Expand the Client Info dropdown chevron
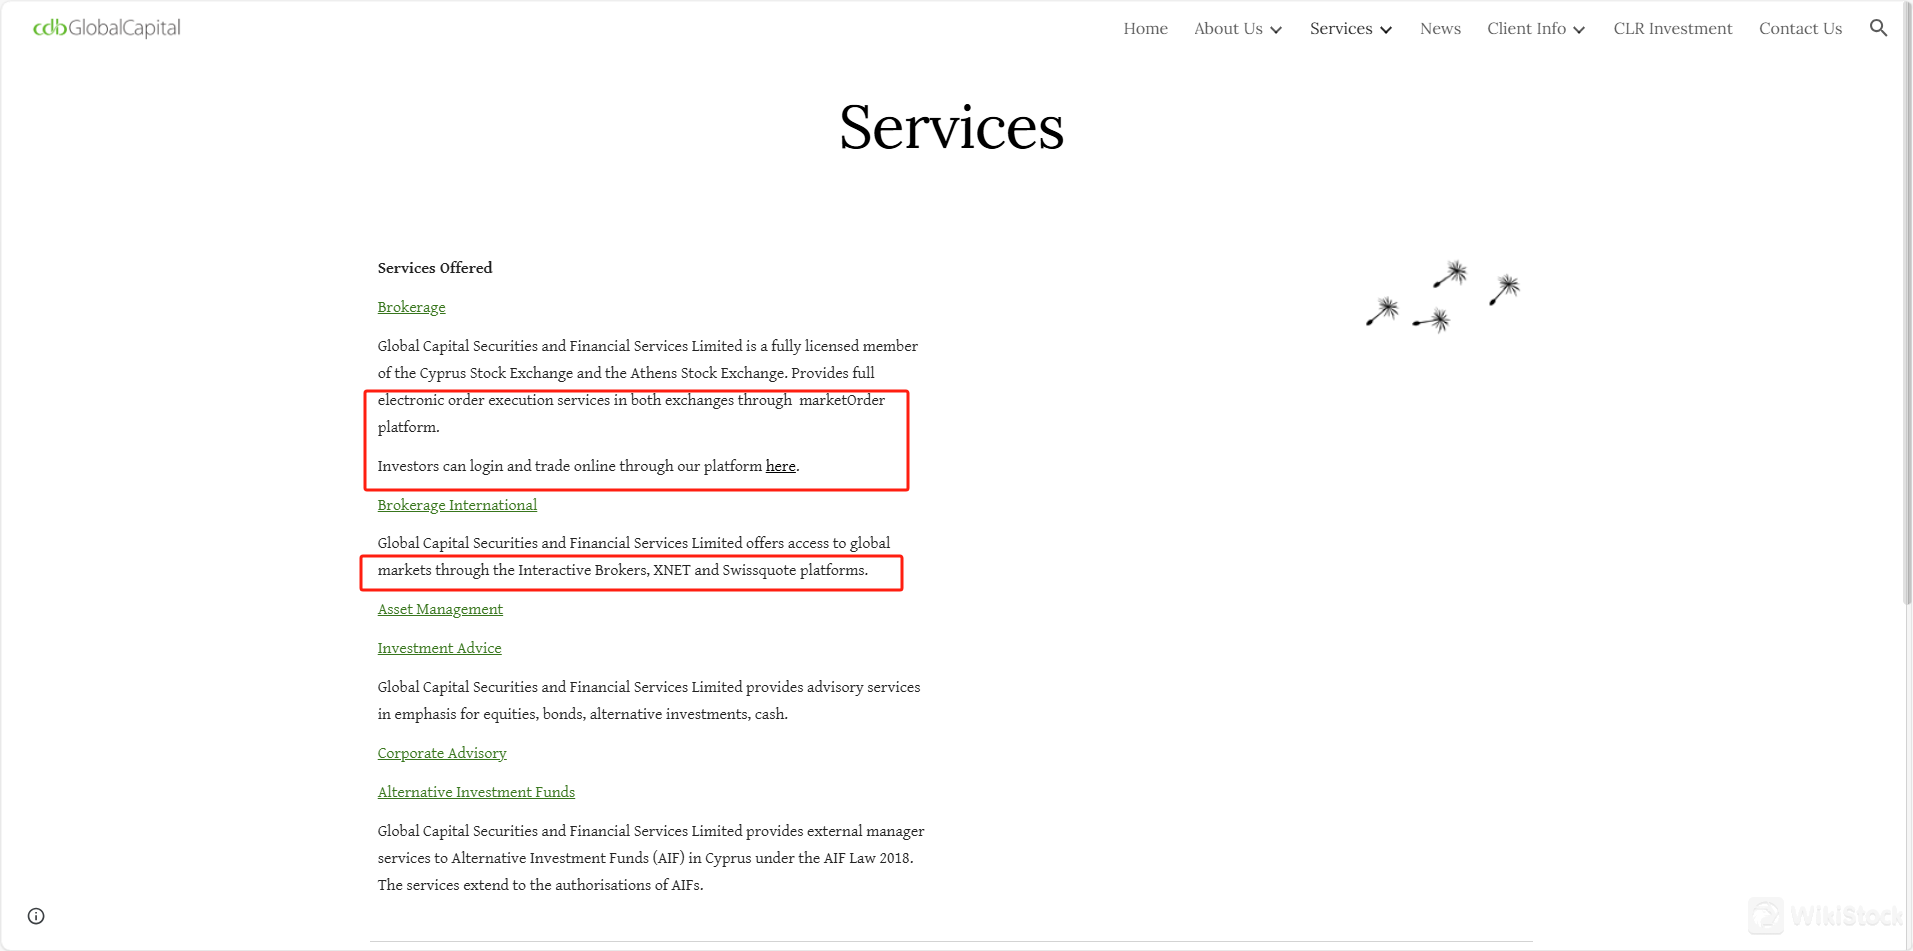The width and height of the screenshot is (1913, 951). [1579, 30]
